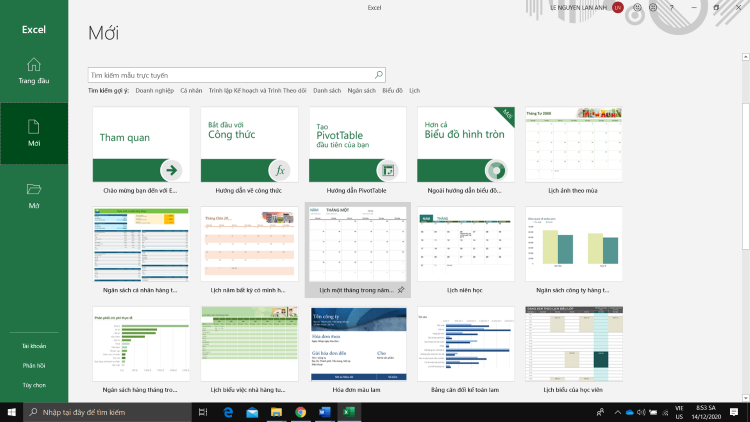Screen dimensions: 750x422
Task: Show hidden tray icons chevron
Action: coord(618,412)
